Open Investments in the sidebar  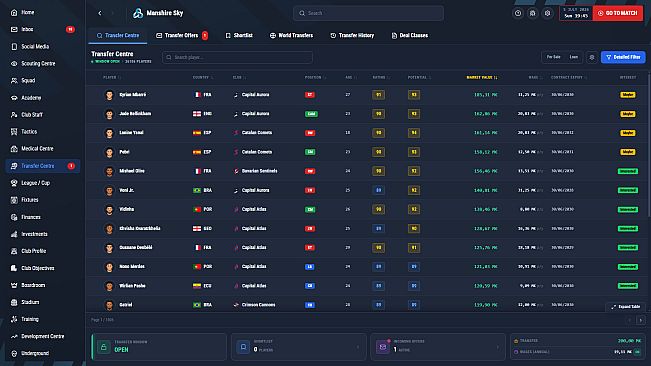[x=42, y=234]
